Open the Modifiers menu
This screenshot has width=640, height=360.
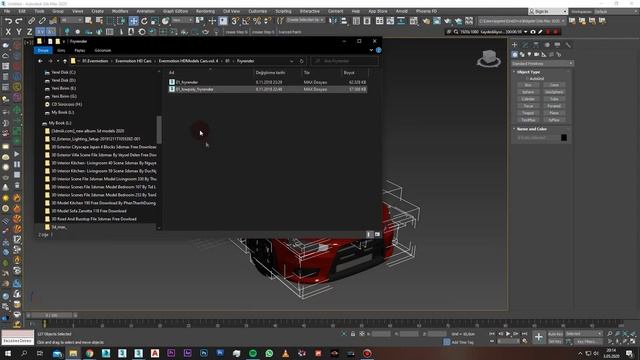tap(120, 11)
